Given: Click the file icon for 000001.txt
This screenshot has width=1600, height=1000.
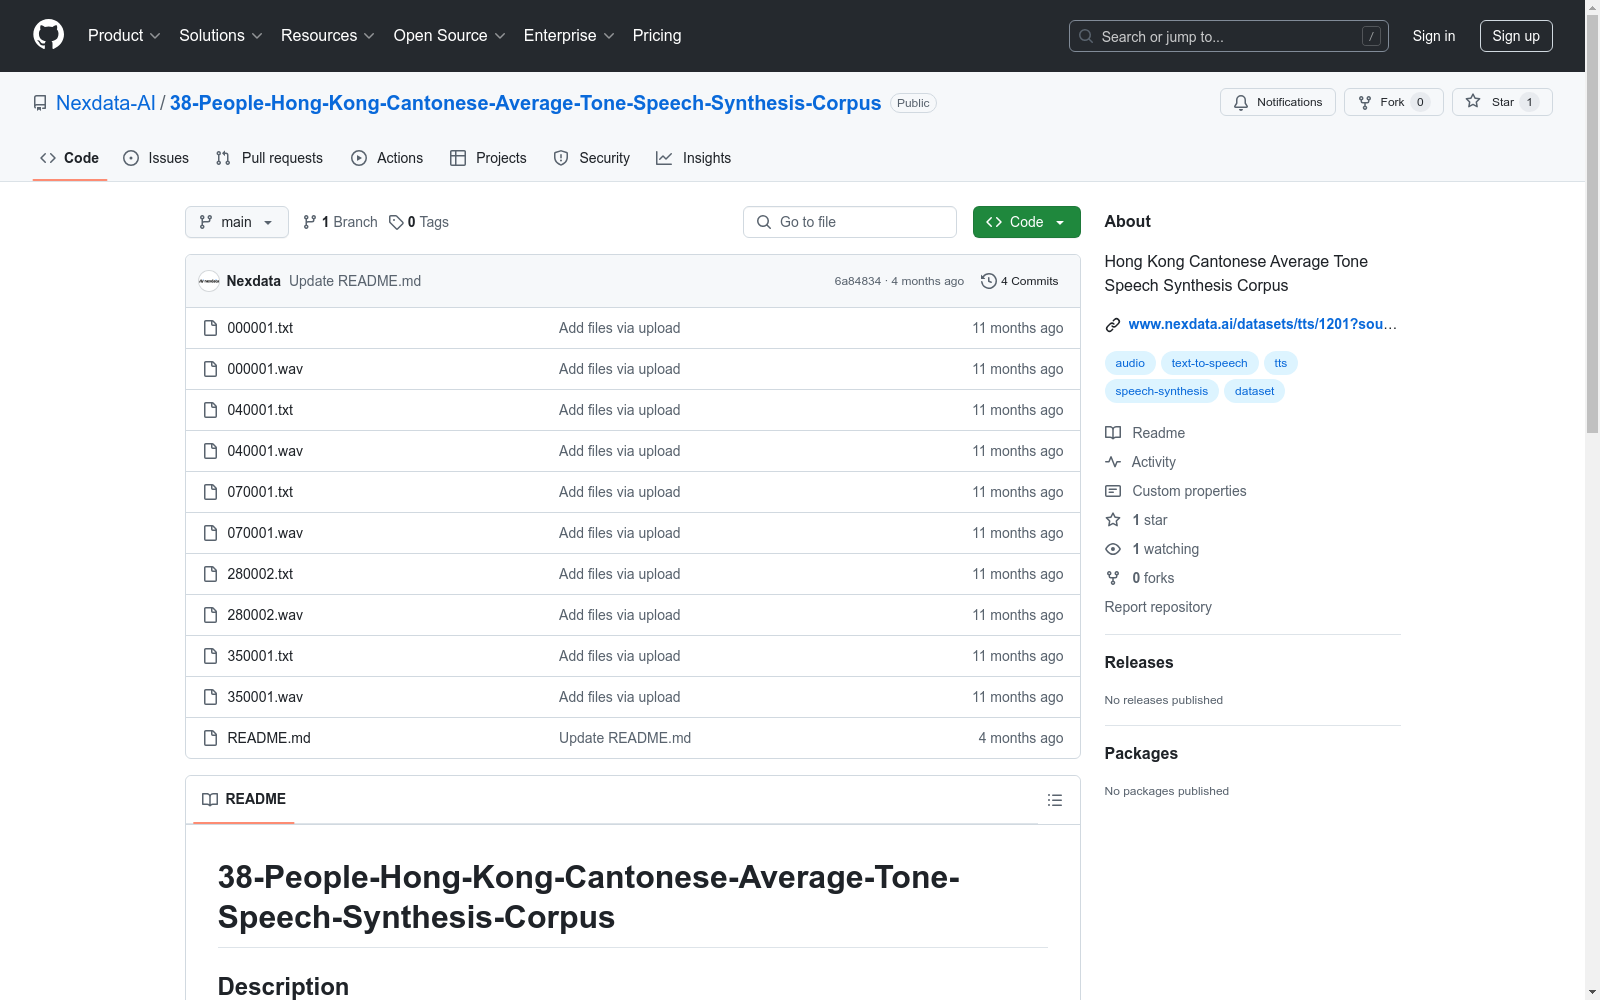Looking at the screenshot, I should coord(210,328).
